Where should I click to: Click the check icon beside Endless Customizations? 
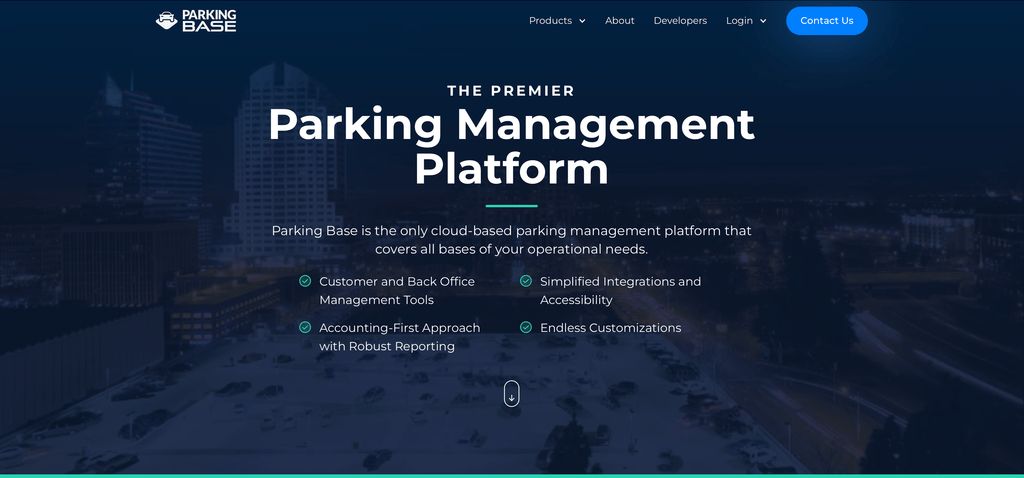(526, 327)
